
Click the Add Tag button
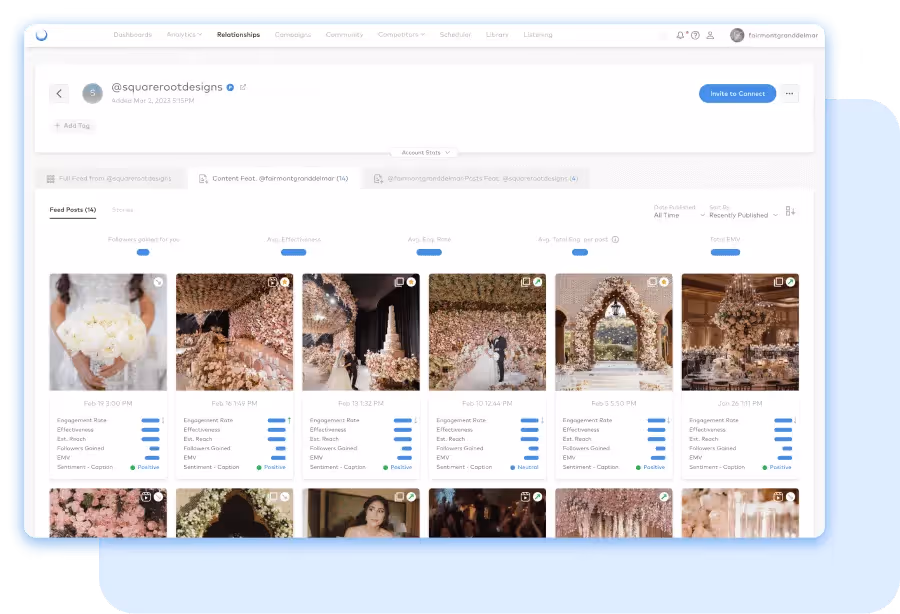[x=72, y=126]
